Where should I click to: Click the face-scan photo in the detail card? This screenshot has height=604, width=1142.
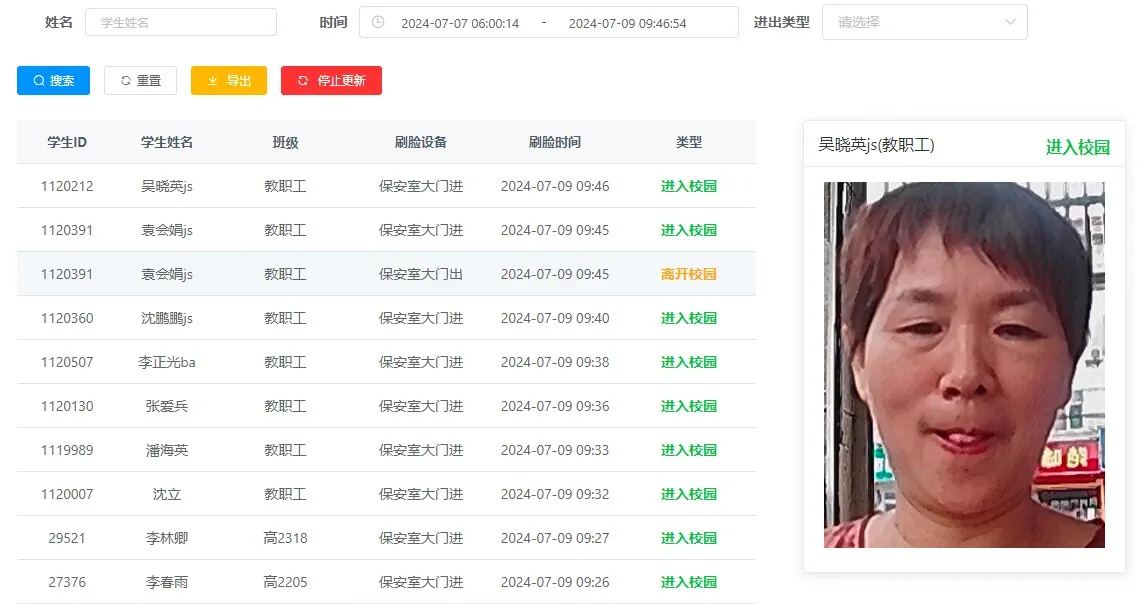(964, 365)
